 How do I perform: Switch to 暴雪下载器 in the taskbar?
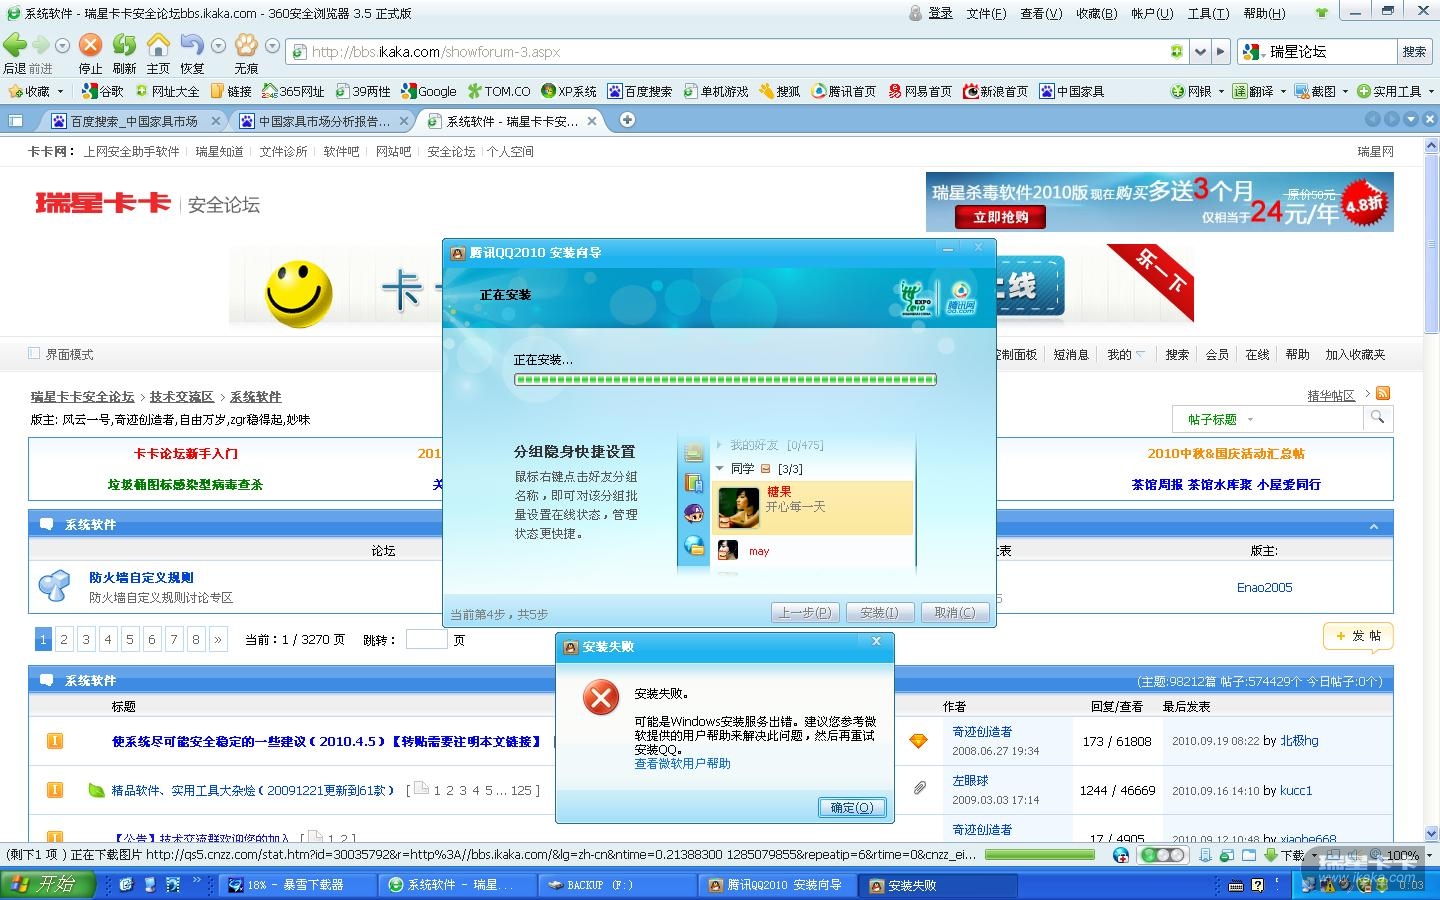tap(299, 885)
